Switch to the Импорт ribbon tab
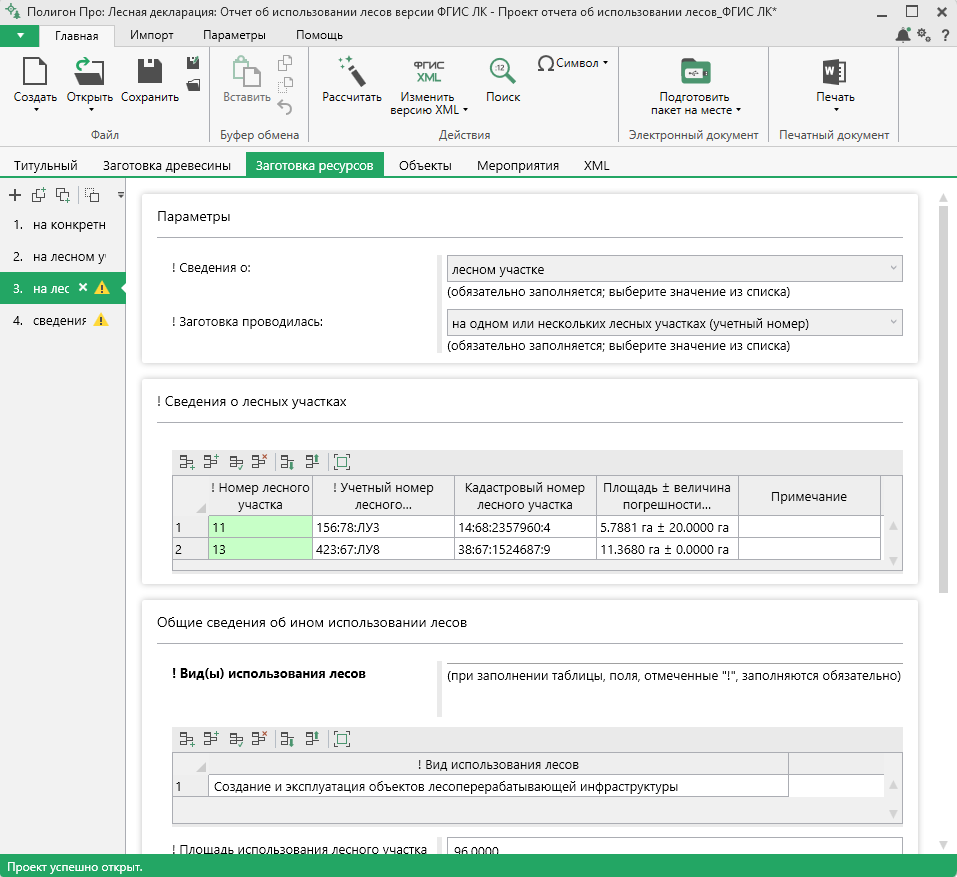This screenshot has width=957, height=877. coord(151,35)
